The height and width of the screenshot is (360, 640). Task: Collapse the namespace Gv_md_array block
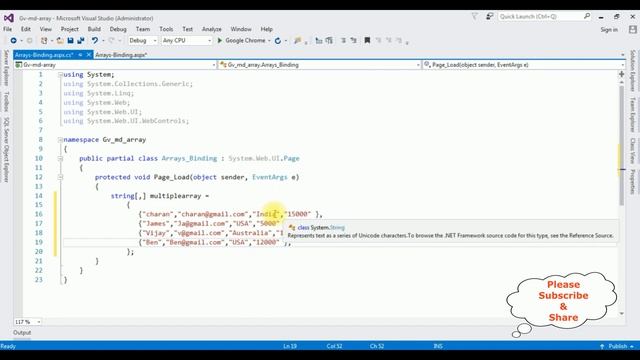[x=60, y=140]
